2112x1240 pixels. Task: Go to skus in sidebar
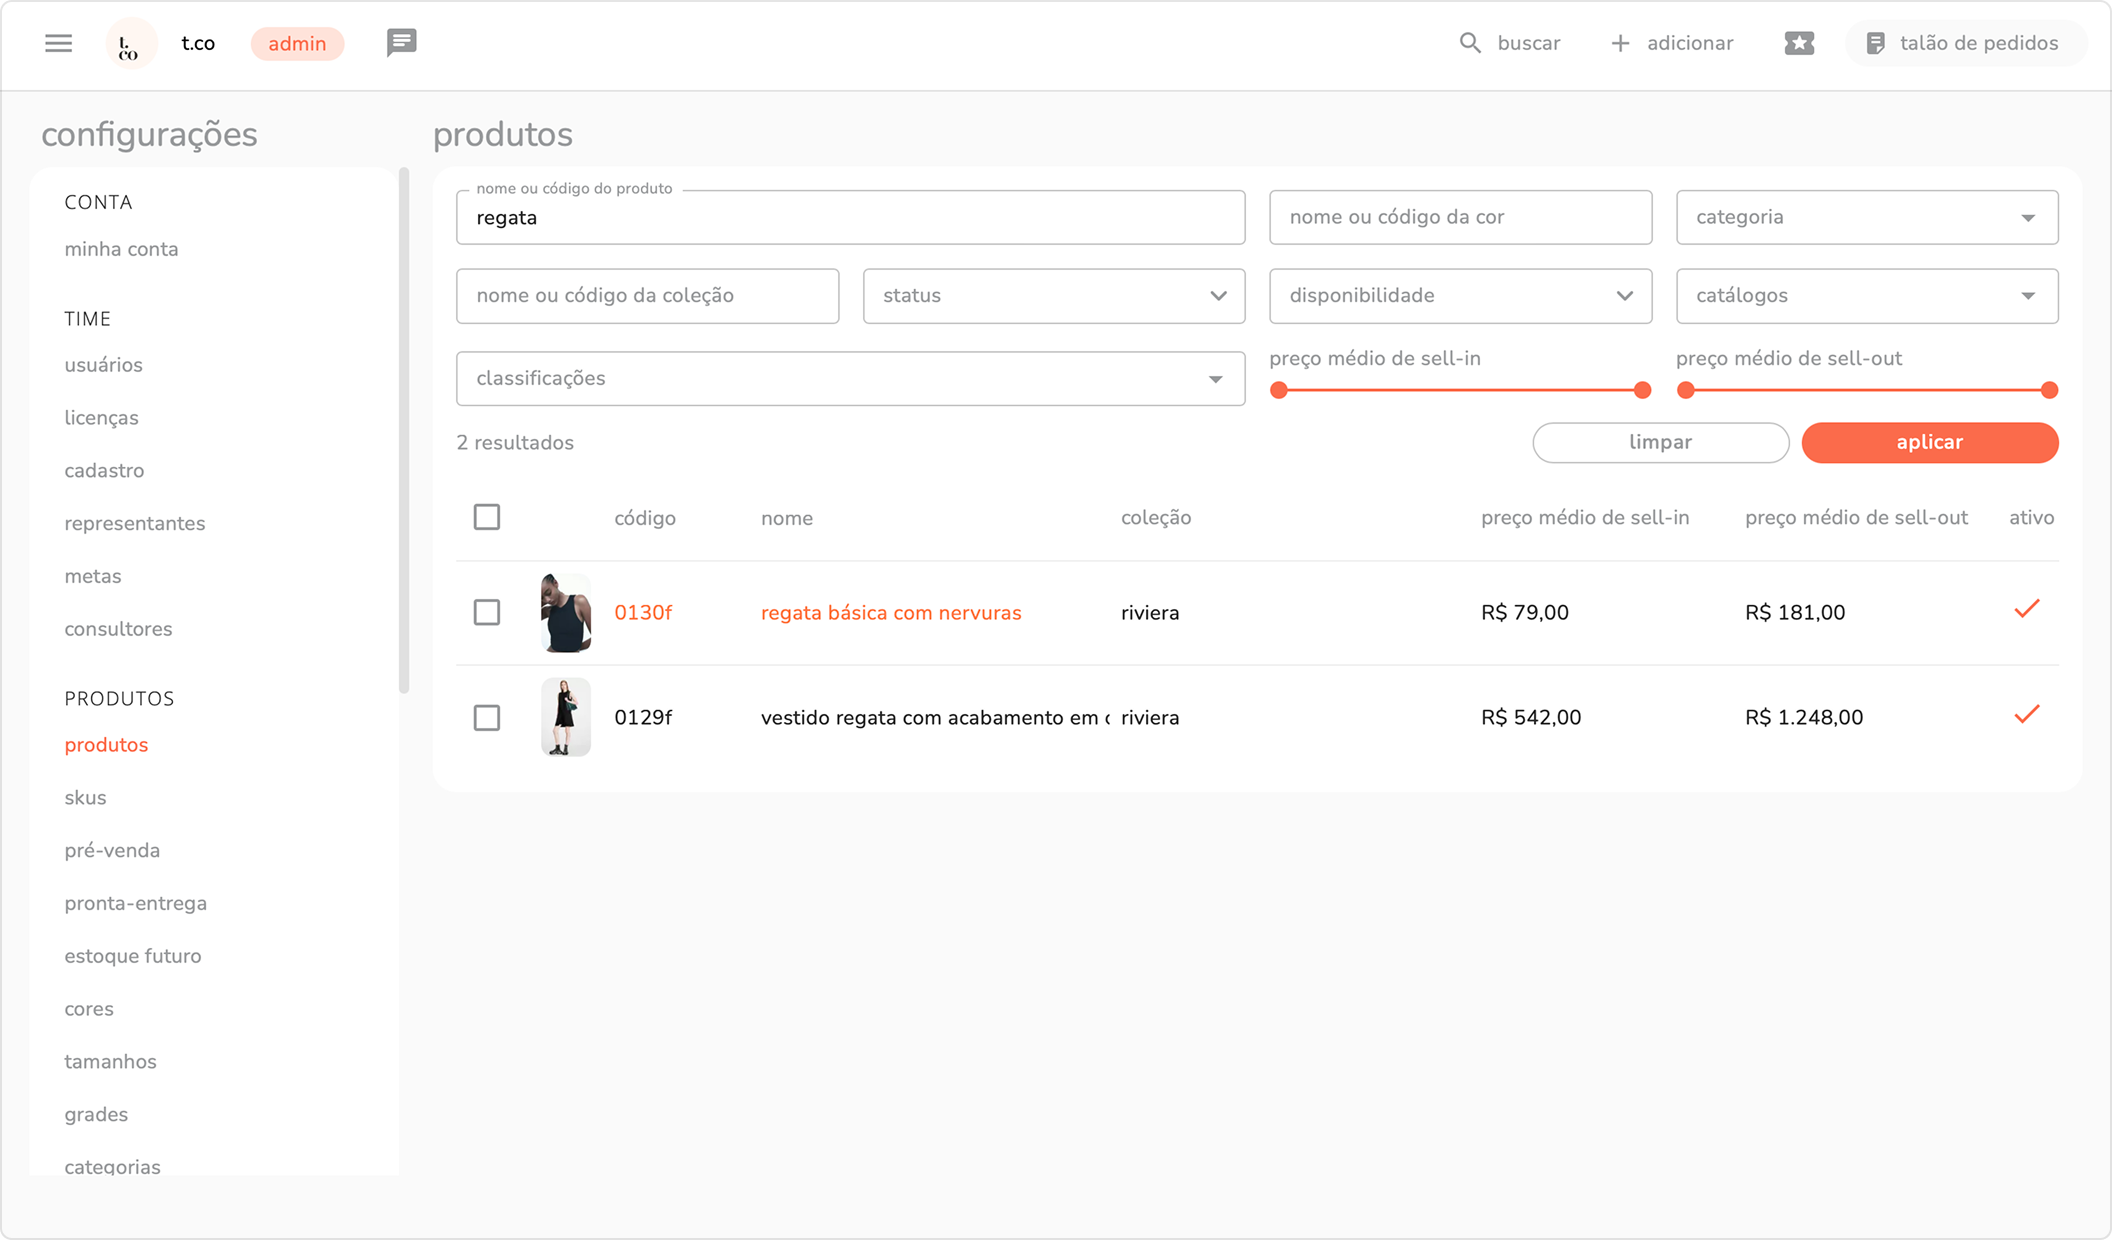pyautogui.click(x=85, y=798)
